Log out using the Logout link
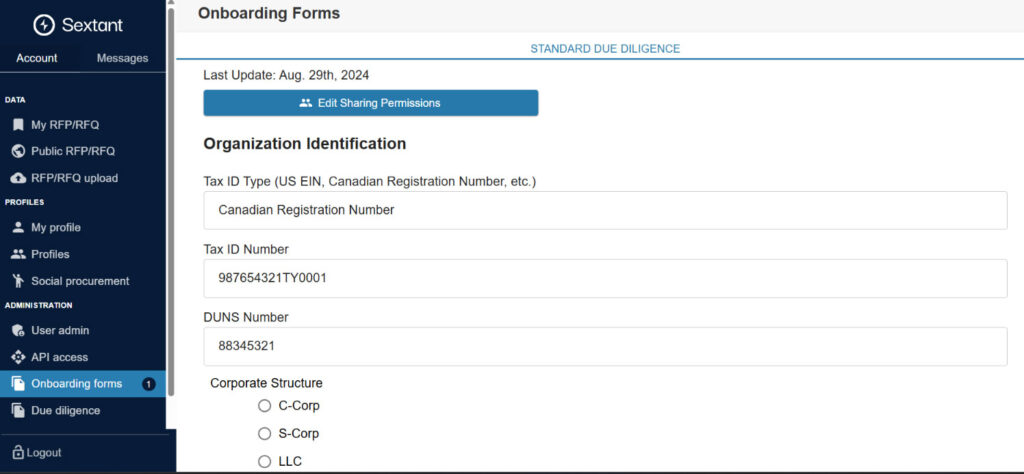This screenshot has height=474, width=1024. tap(36, 453)
